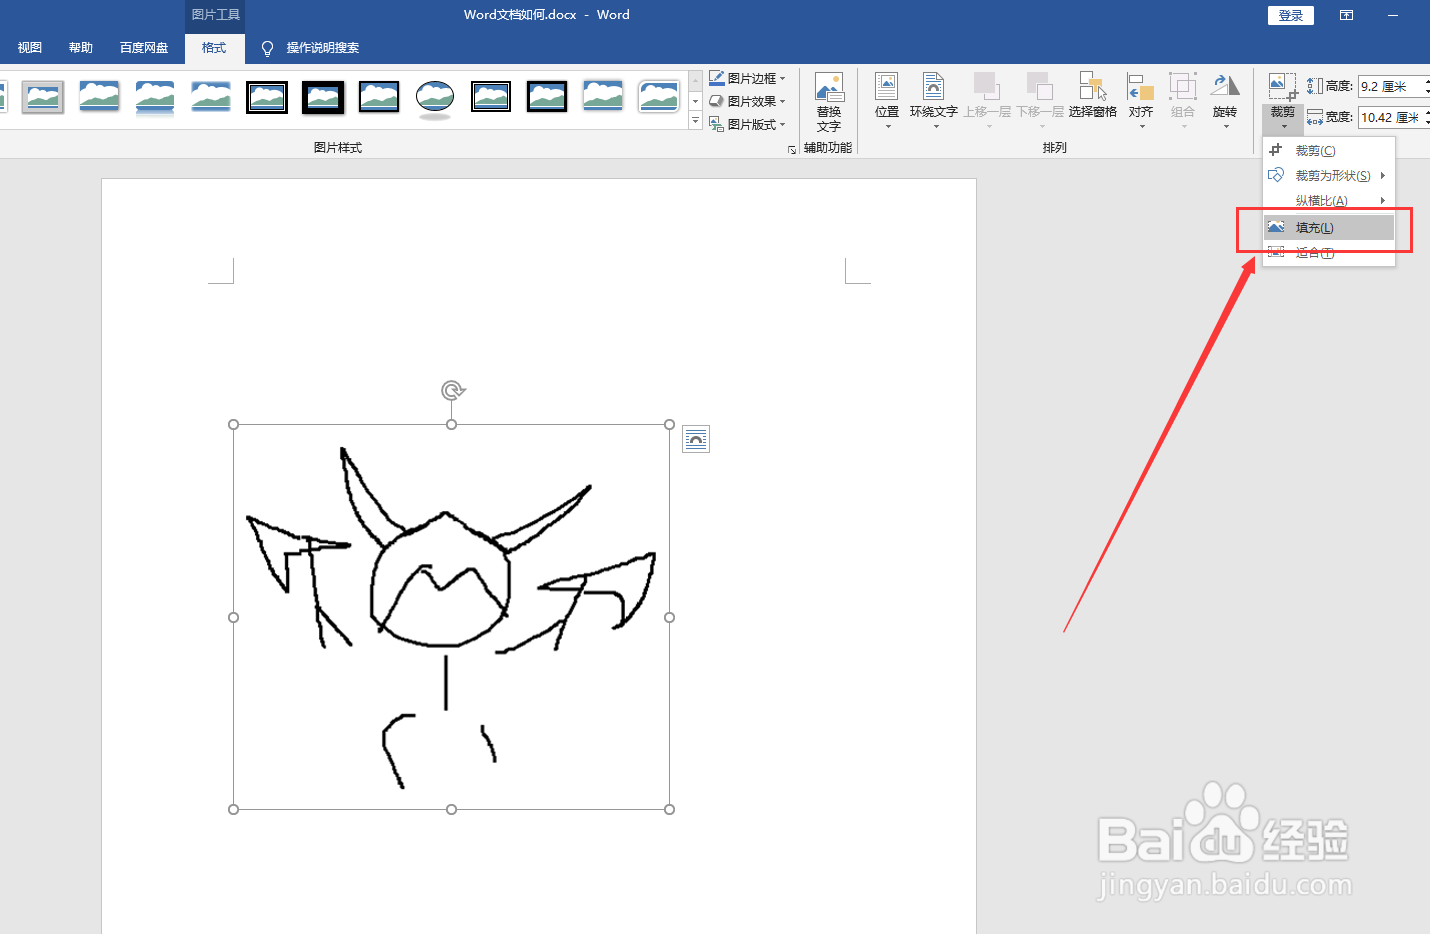Click Bring Forward (上移一层) icon
Viewport: 1430px width, 934px height.
click(986, 86)
